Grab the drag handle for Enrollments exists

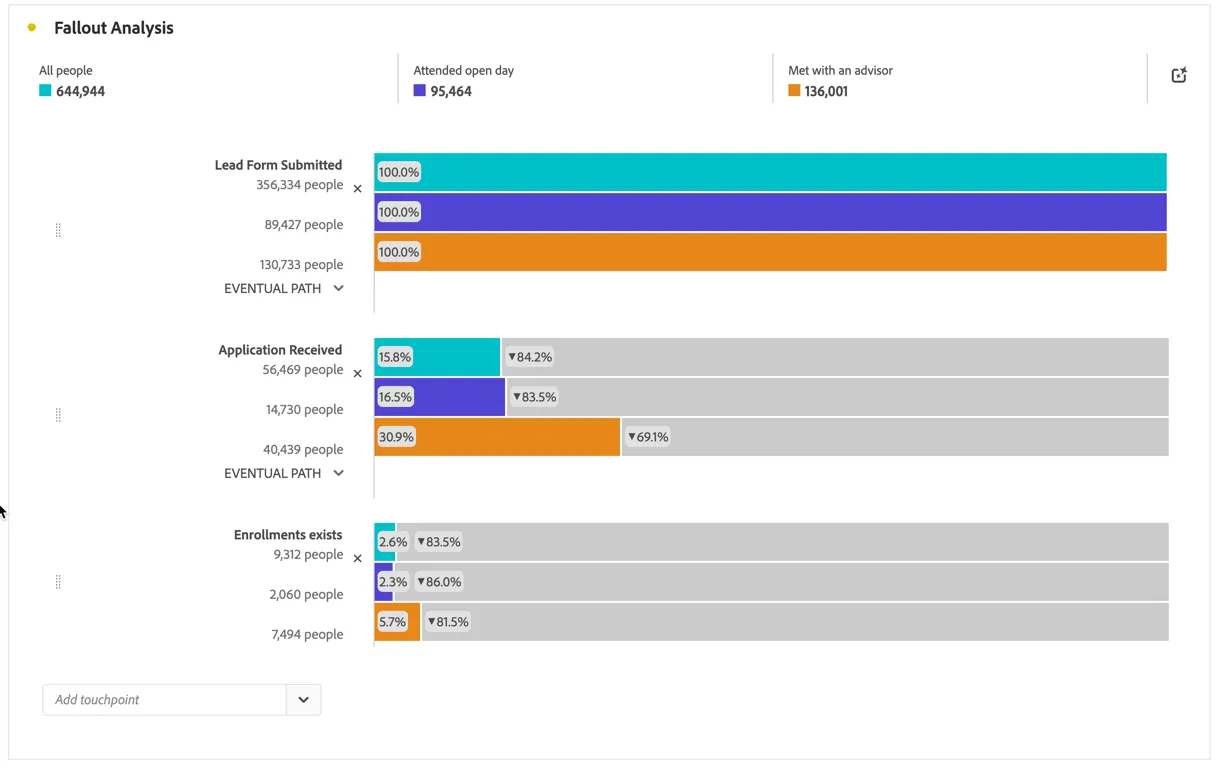pos(58,582)
